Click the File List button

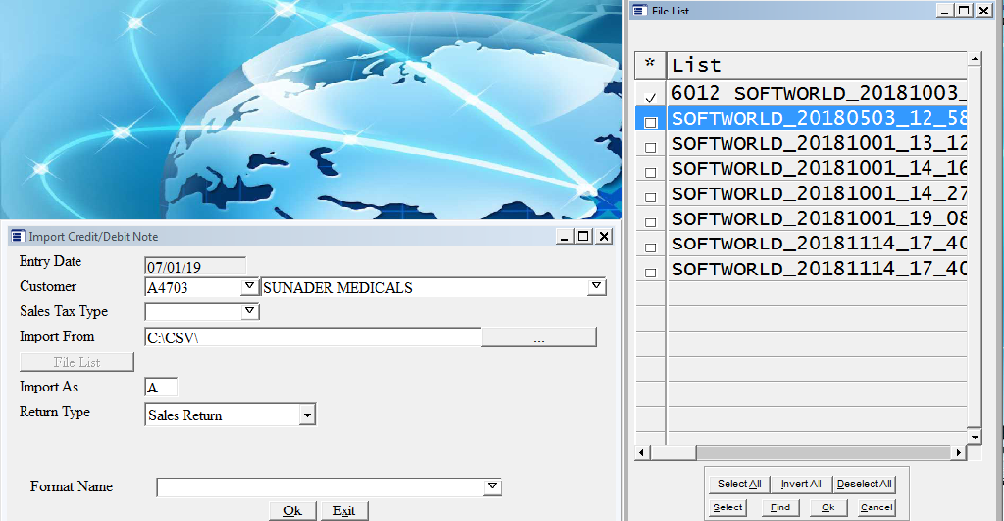(x=77, y=362)
